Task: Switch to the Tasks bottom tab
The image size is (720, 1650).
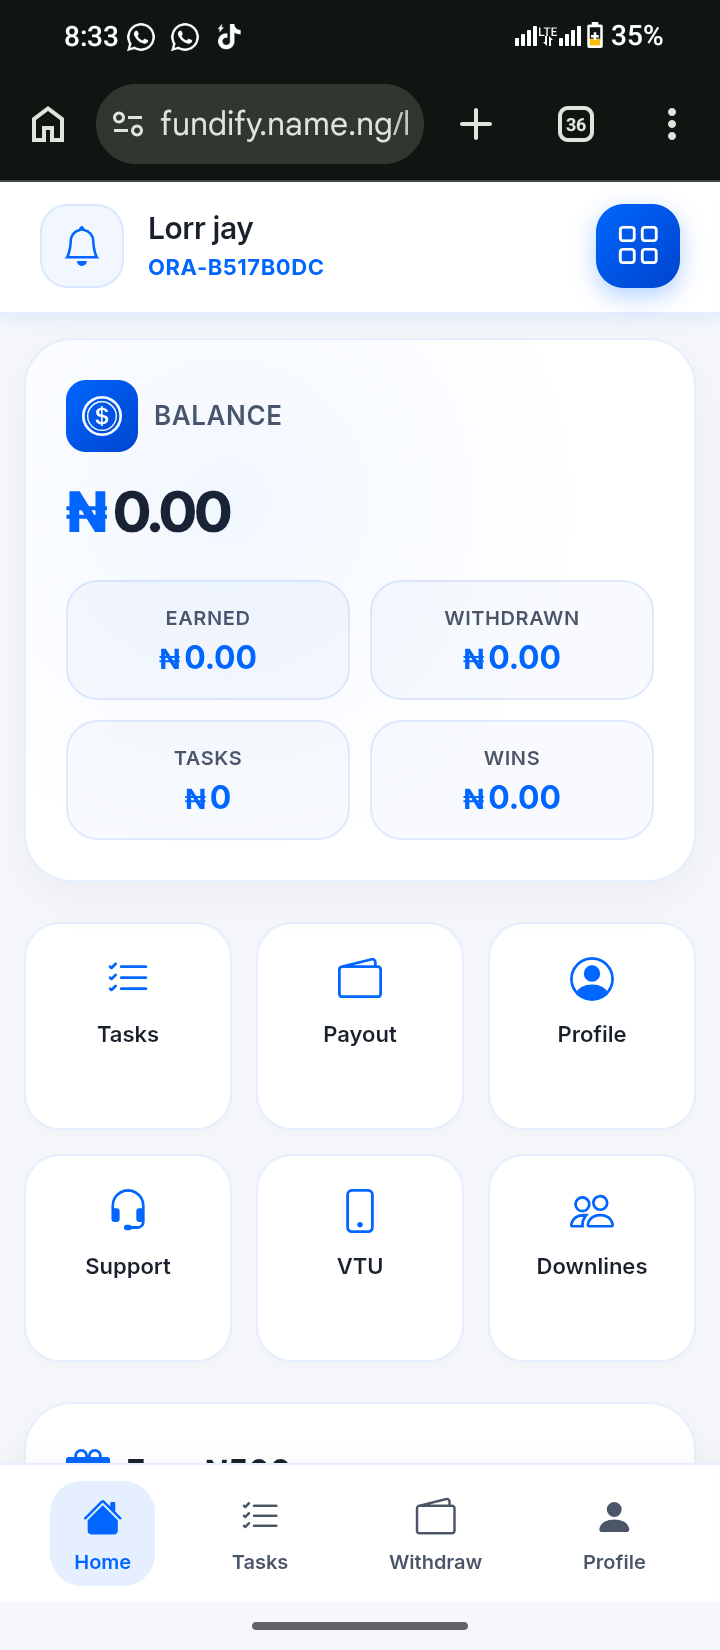Action: coord(260,1533)
